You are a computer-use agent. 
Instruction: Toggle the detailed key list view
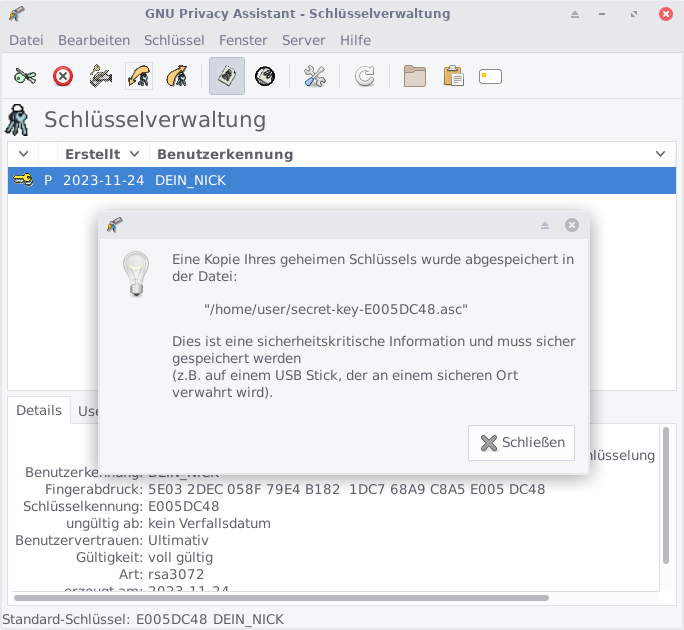[x=265, y=76]
